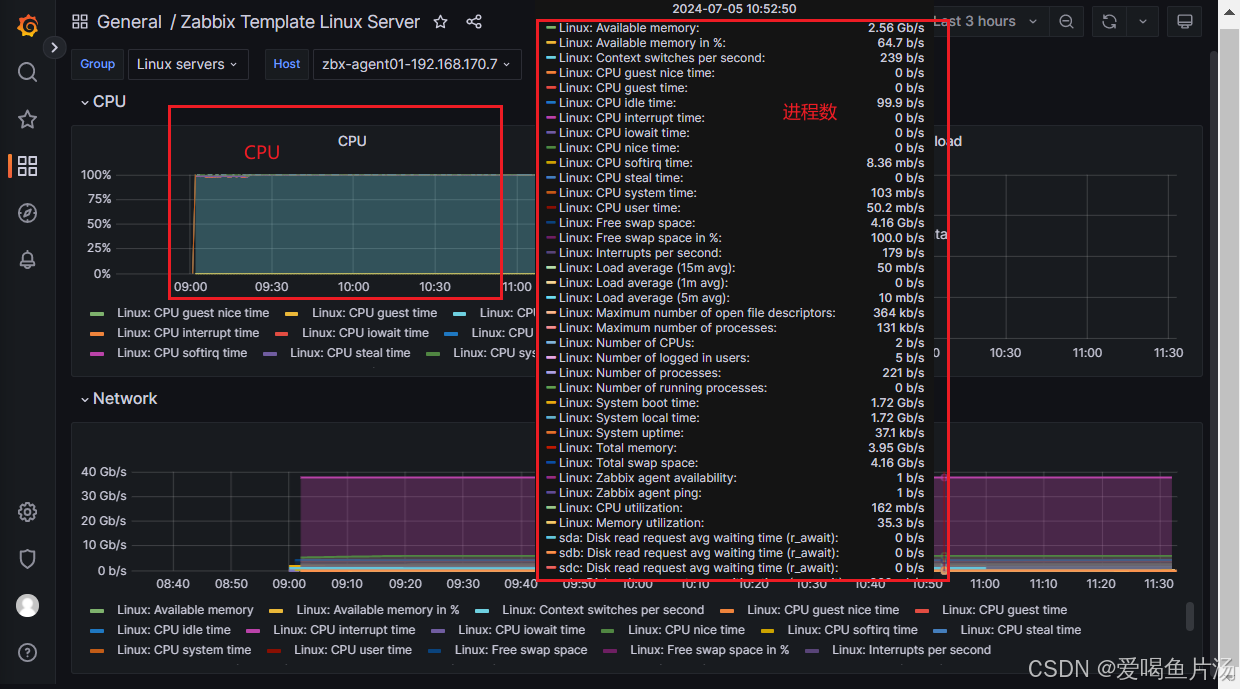The width and height of the screenshot is (1240, 689).
Task: Click the Network legend vertical scrollbar
Action: click(1189, 616)
